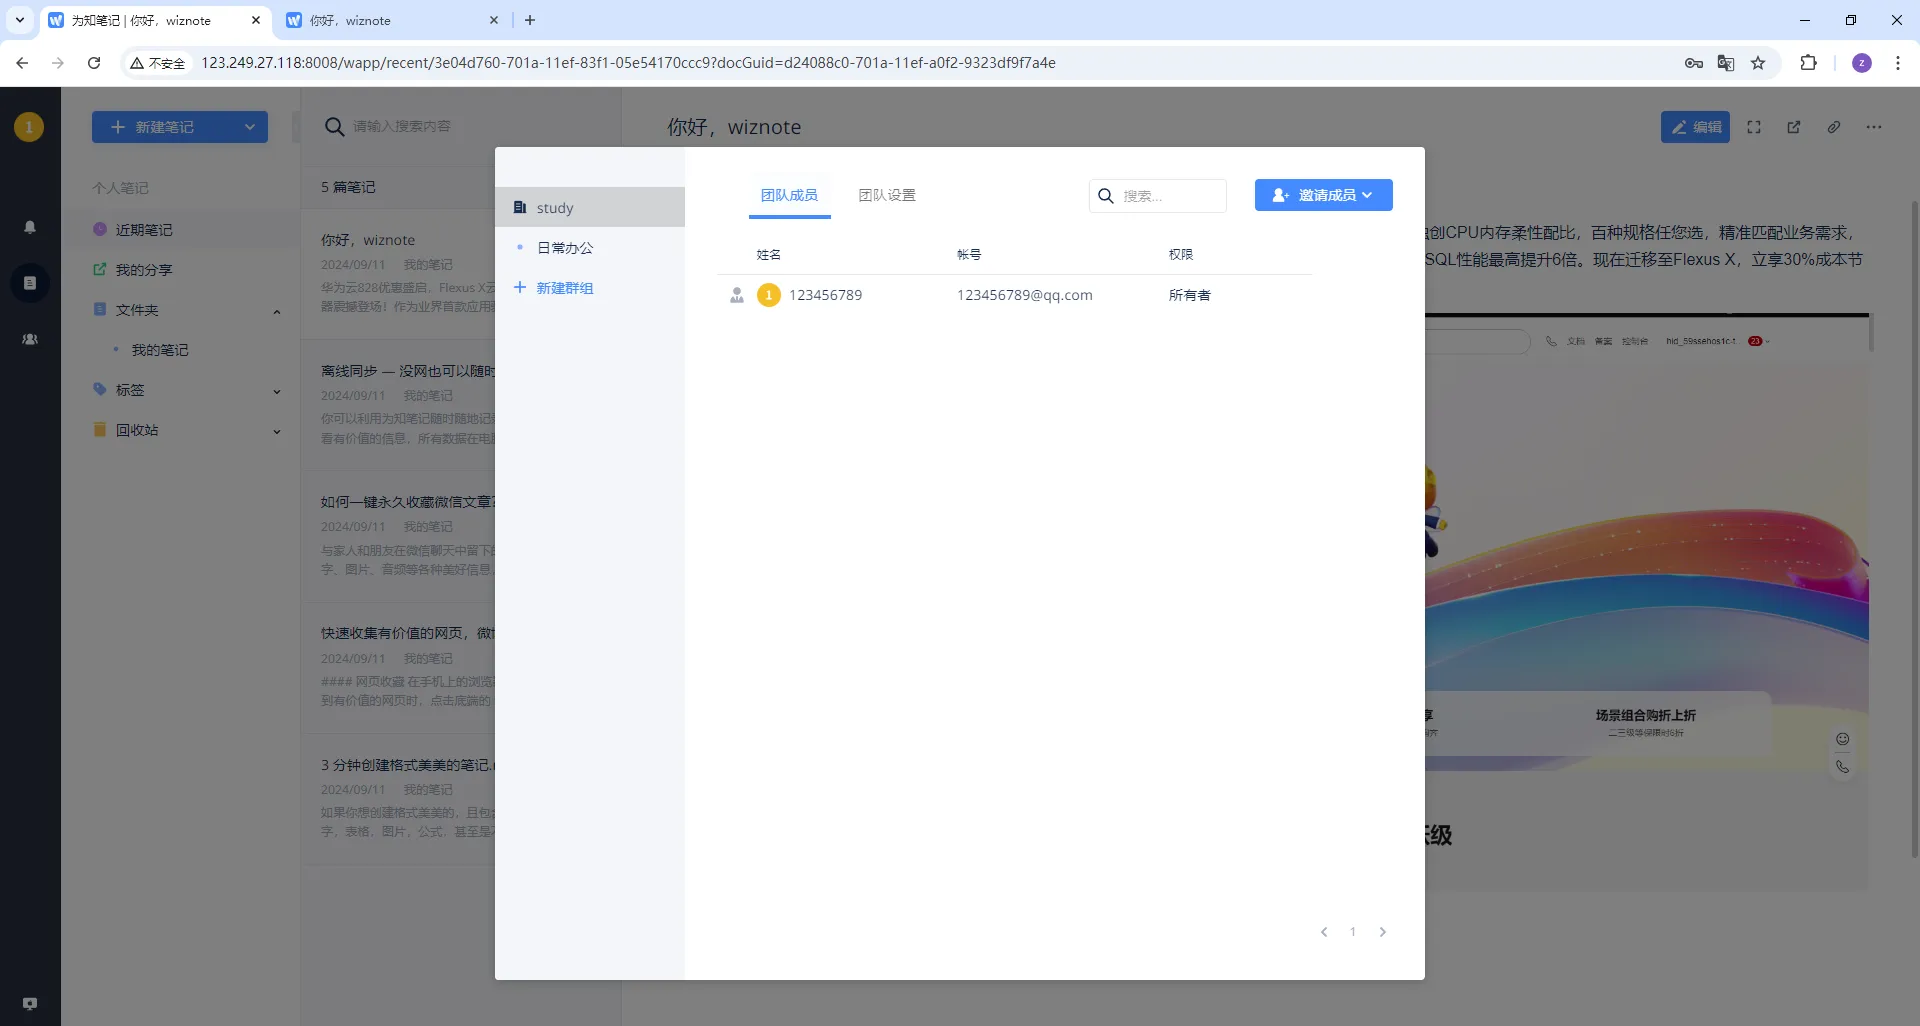Go to previous page of members

(x=1324, y=932)
